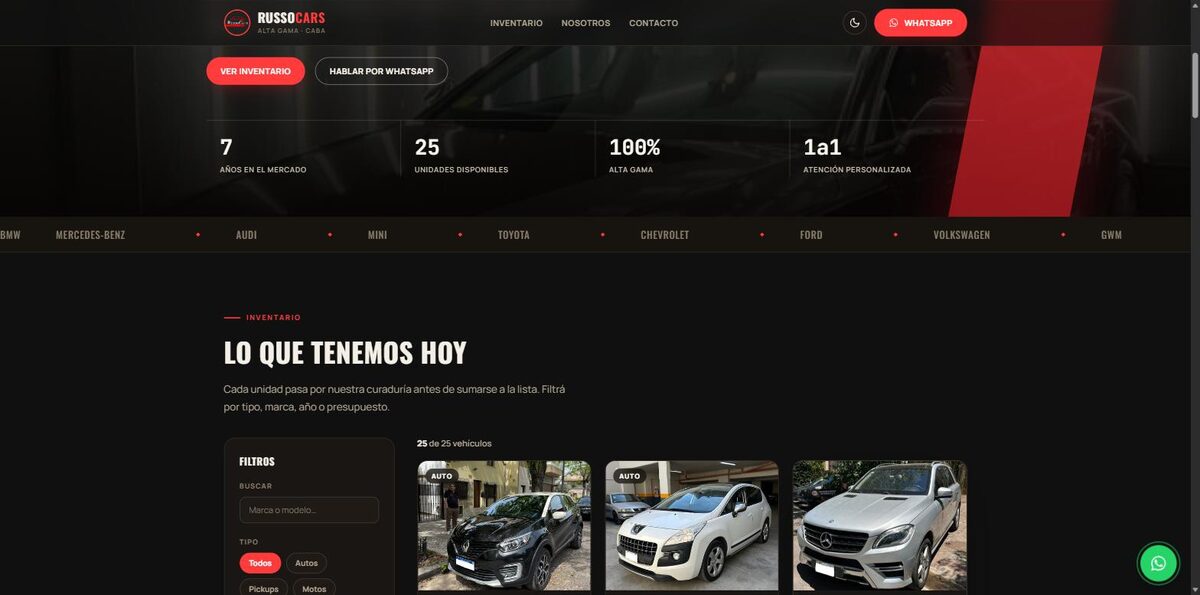Click the red WHATSAPP header button

click(x=920, y=22)
